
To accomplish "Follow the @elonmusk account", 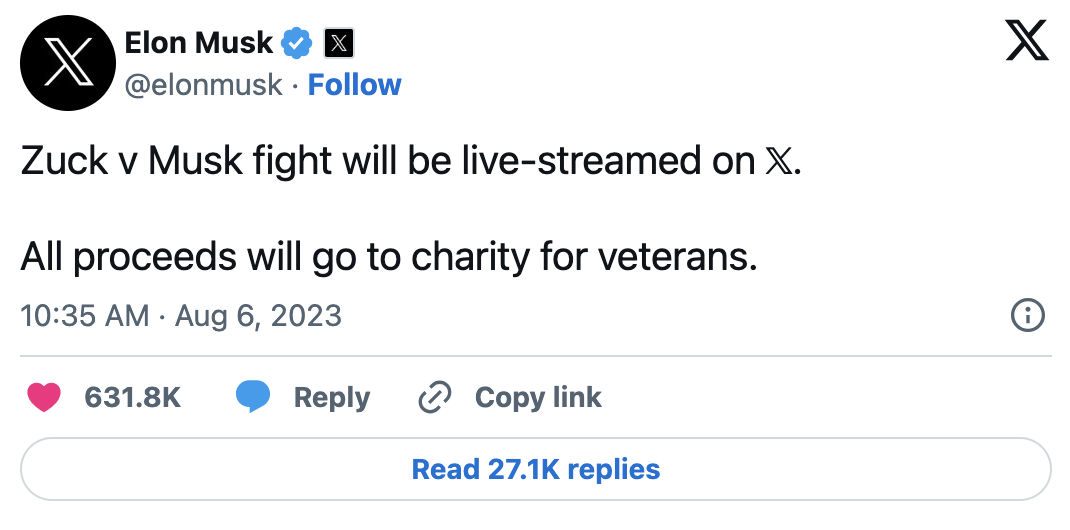I will (354, 85).
